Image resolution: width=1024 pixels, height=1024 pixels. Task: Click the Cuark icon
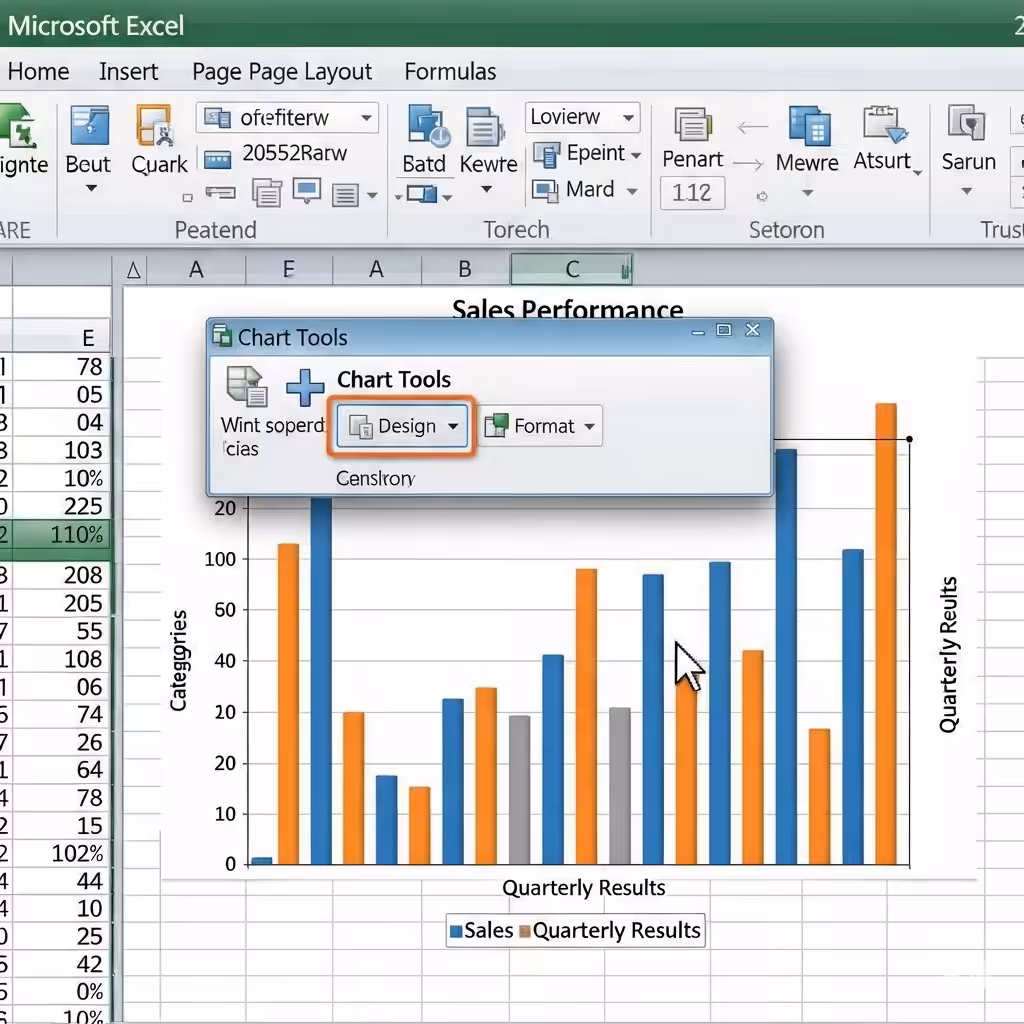point(155,125)
